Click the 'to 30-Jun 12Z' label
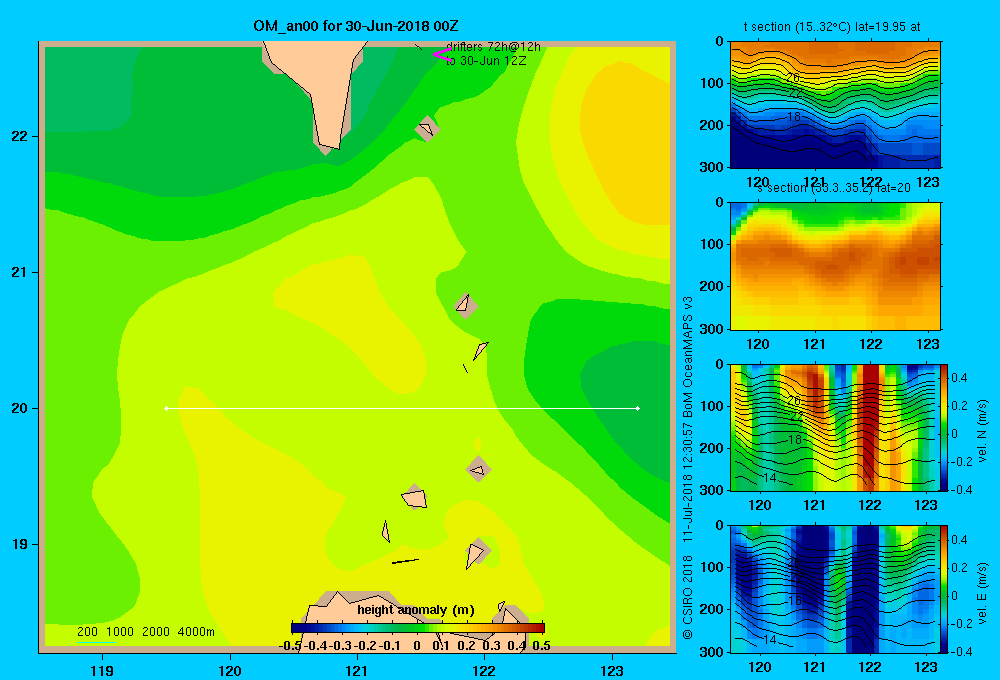The width and height of the screenshot is (1000, 680). 486,61
